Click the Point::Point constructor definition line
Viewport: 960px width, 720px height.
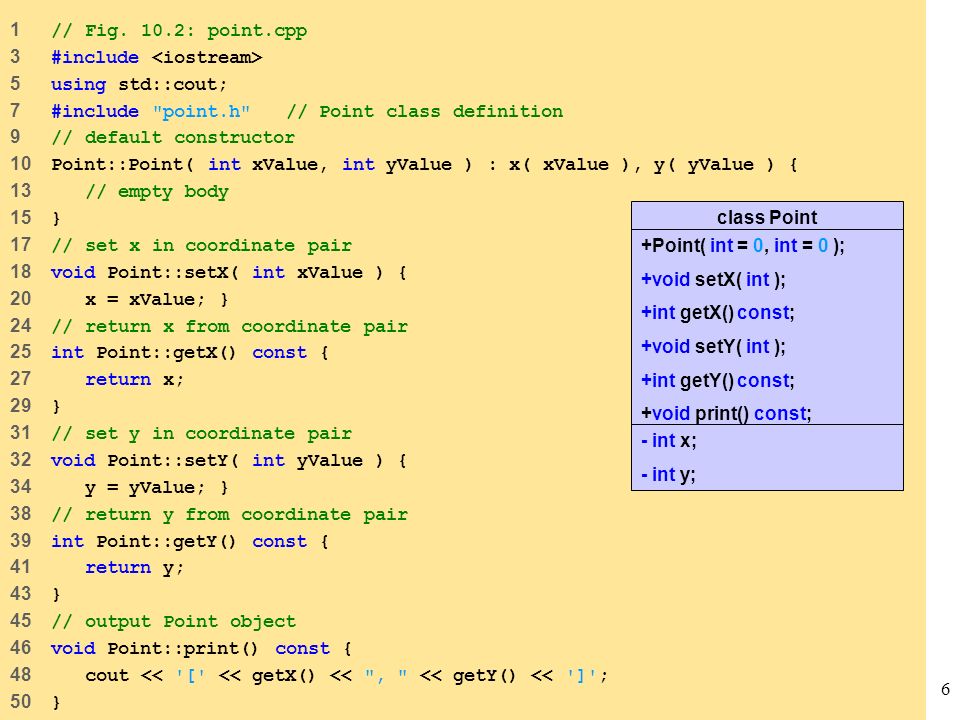coord(424,165)
